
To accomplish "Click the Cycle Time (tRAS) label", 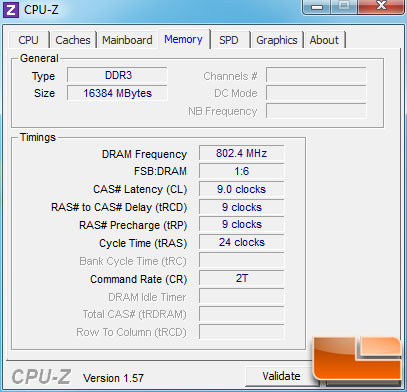I will 143,243.
